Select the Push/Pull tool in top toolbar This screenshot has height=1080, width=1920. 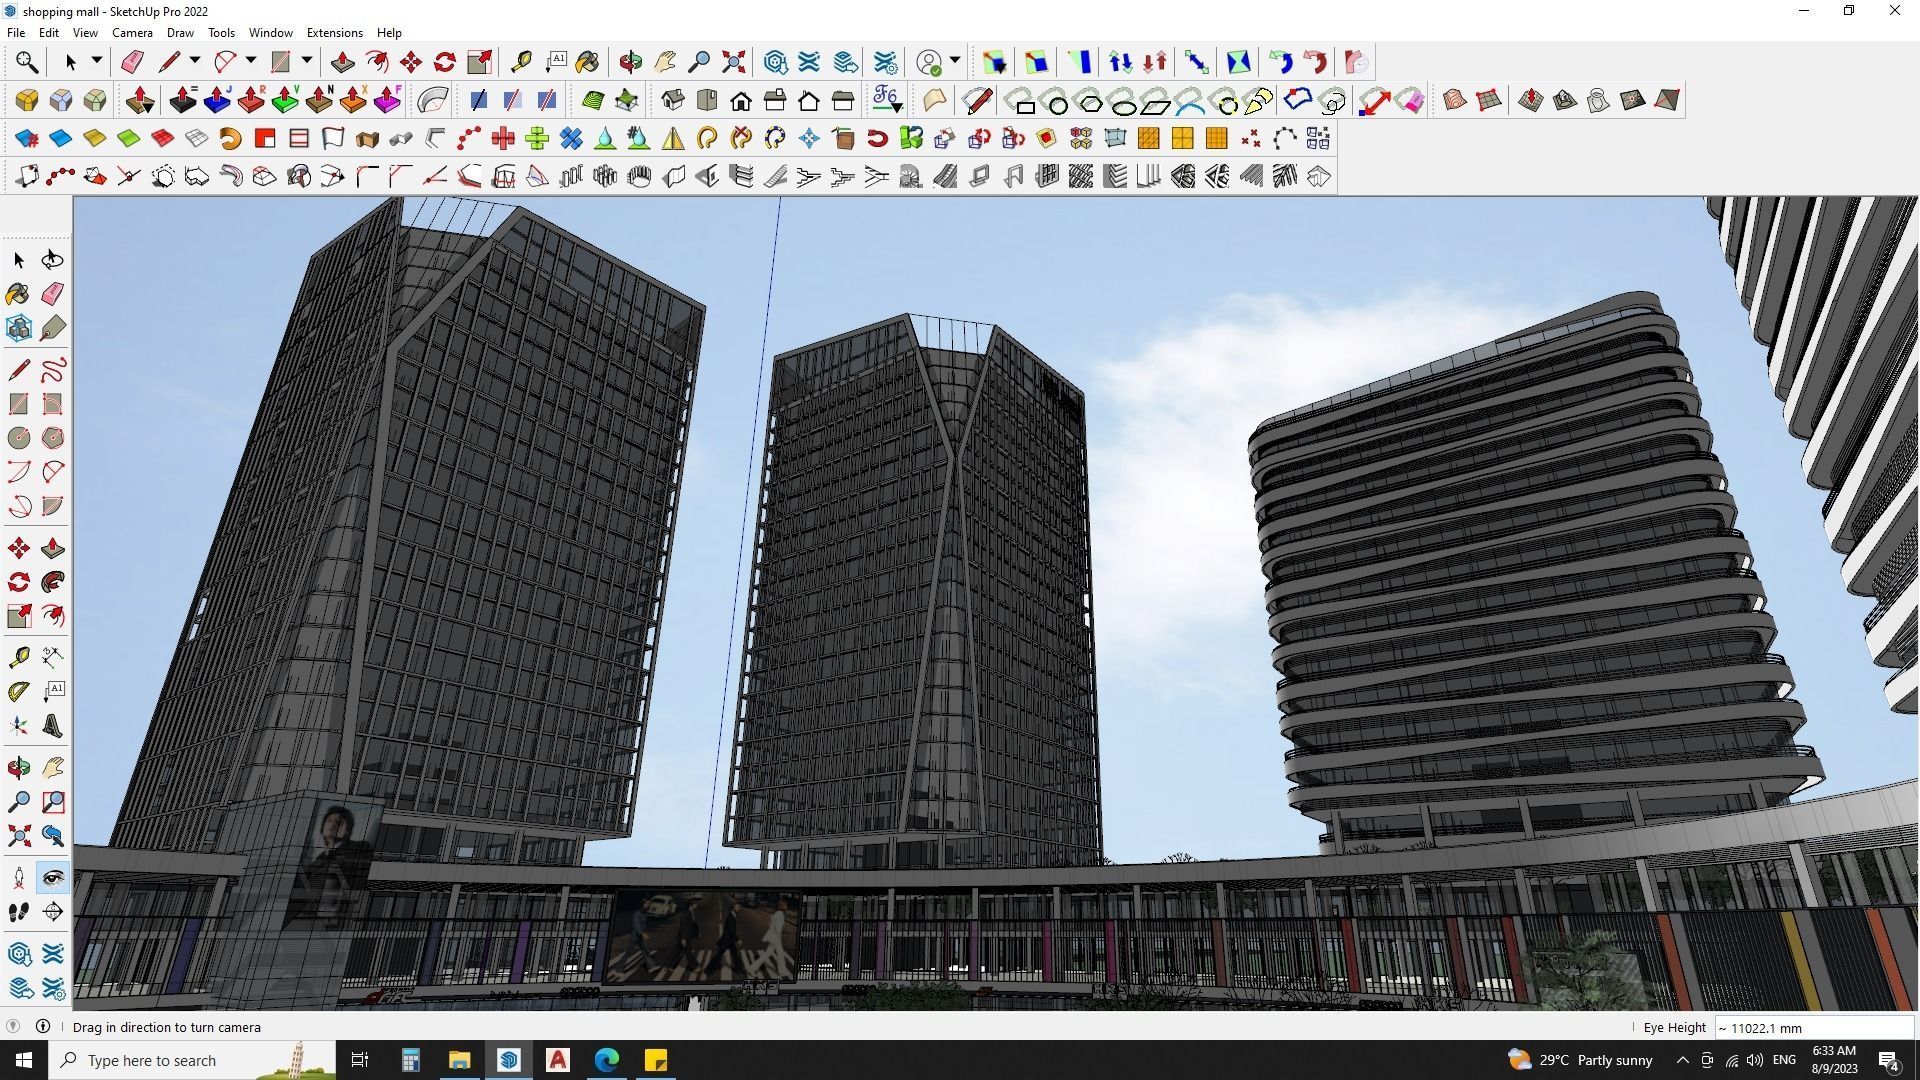(343, 62)
